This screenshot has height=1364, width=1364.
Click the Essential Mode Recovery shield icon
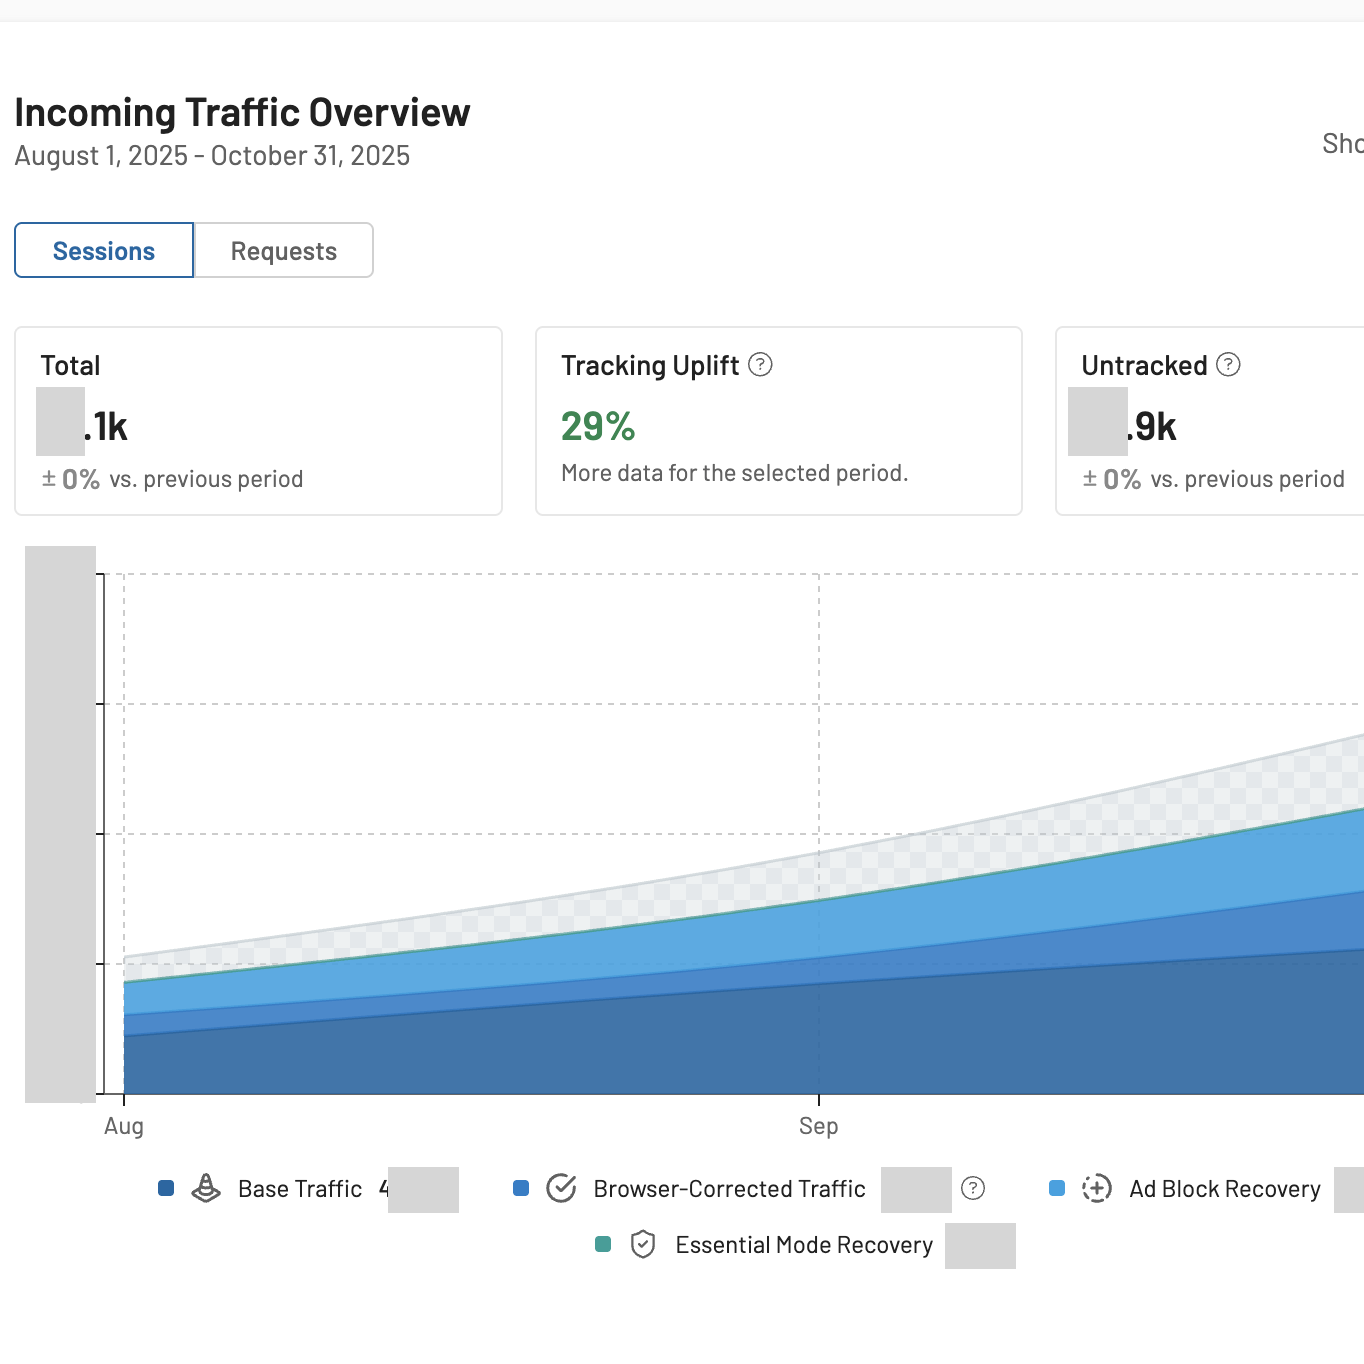coord(643,1245)
